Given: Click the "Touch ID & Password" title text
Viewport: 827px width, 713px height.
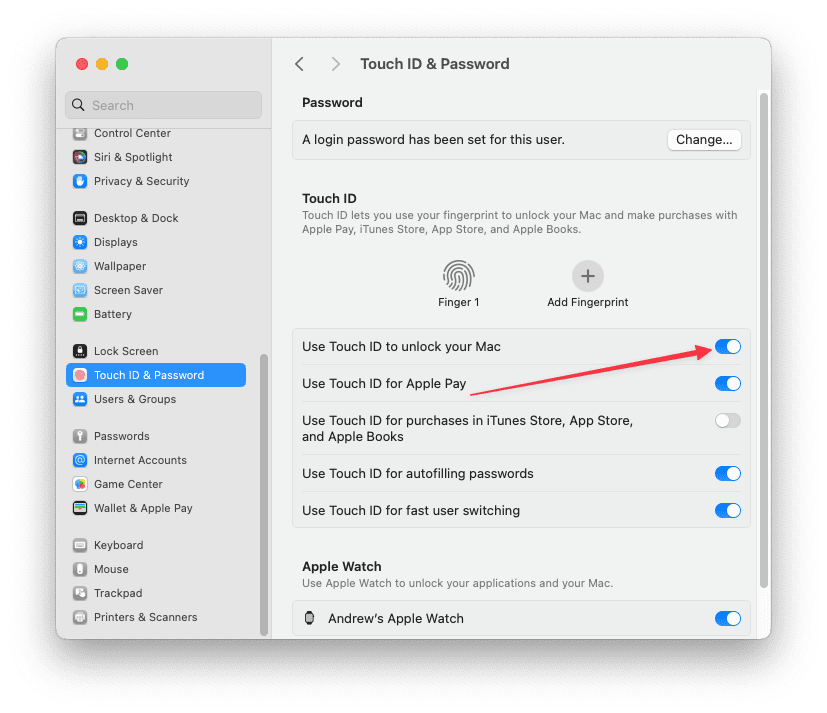Looking at the screenshot, I should coord(435,64).
